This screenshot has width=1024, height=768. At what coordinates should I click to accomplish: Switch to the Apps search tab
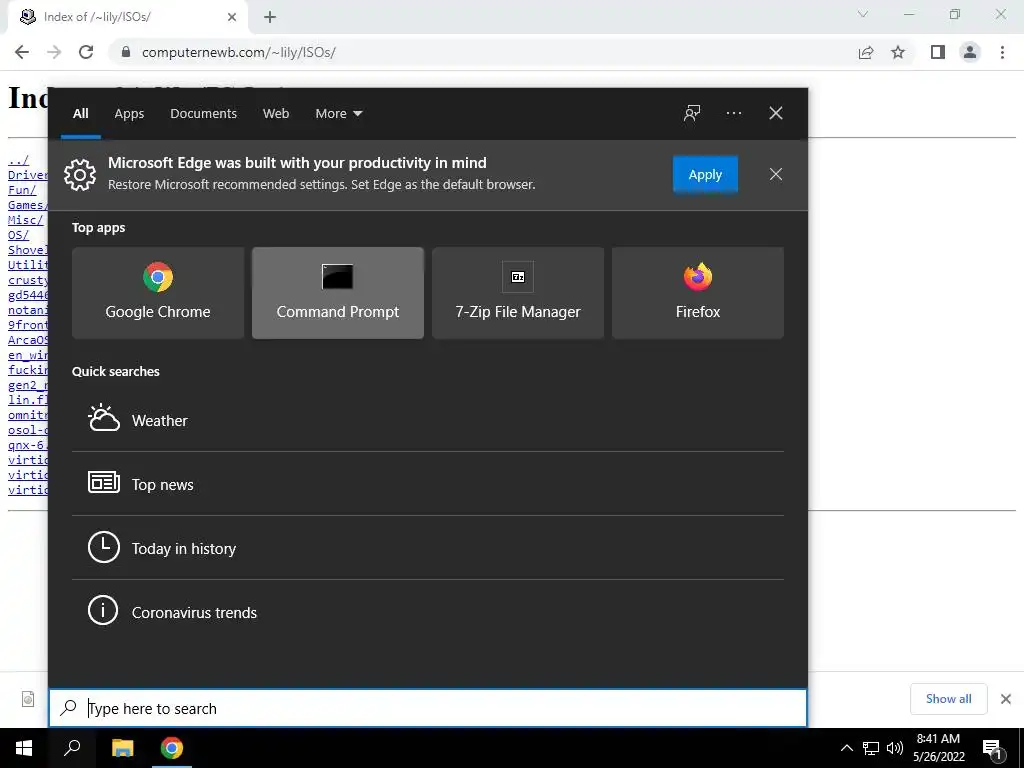pyautogui.click(x=129, y=114)
